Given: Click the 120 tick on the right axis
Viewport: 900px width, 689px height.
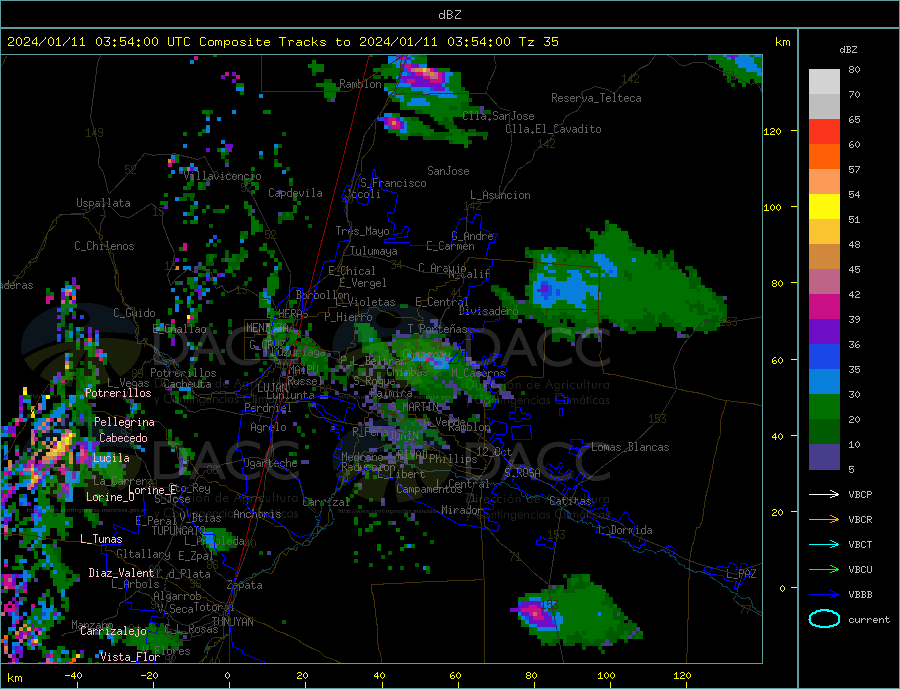Looking at the screenshot, I should [x=772, y=131].
